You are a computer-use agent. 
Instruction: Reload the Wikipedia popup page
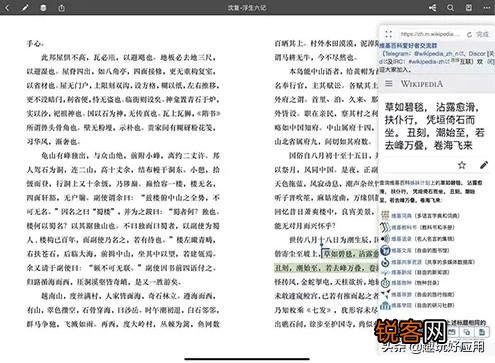click(470, 34)
